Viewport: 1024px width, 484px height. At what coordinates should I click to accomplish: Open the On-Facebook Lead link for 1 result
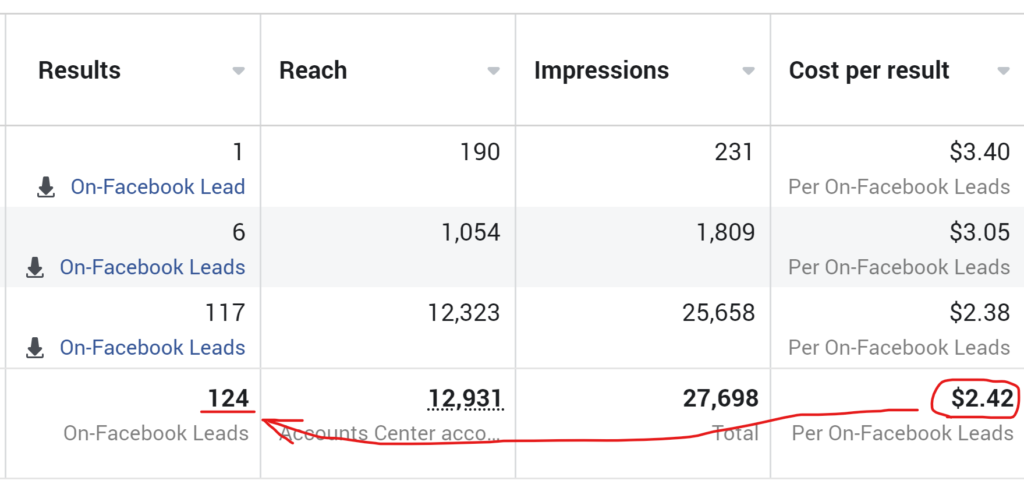coord(157,187)
